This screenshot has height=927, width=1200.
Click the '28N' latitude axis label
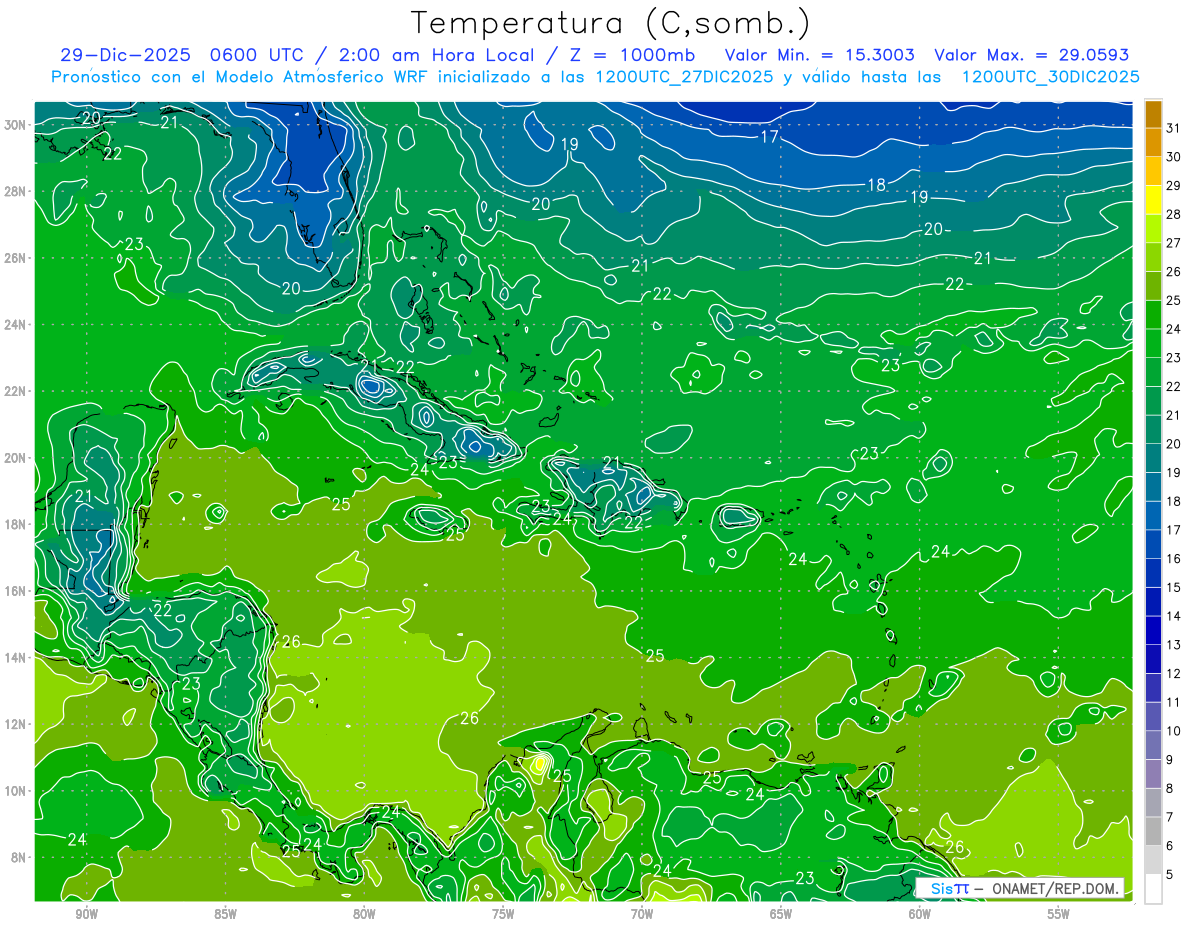pyautogui.click(x=17, y=191)
